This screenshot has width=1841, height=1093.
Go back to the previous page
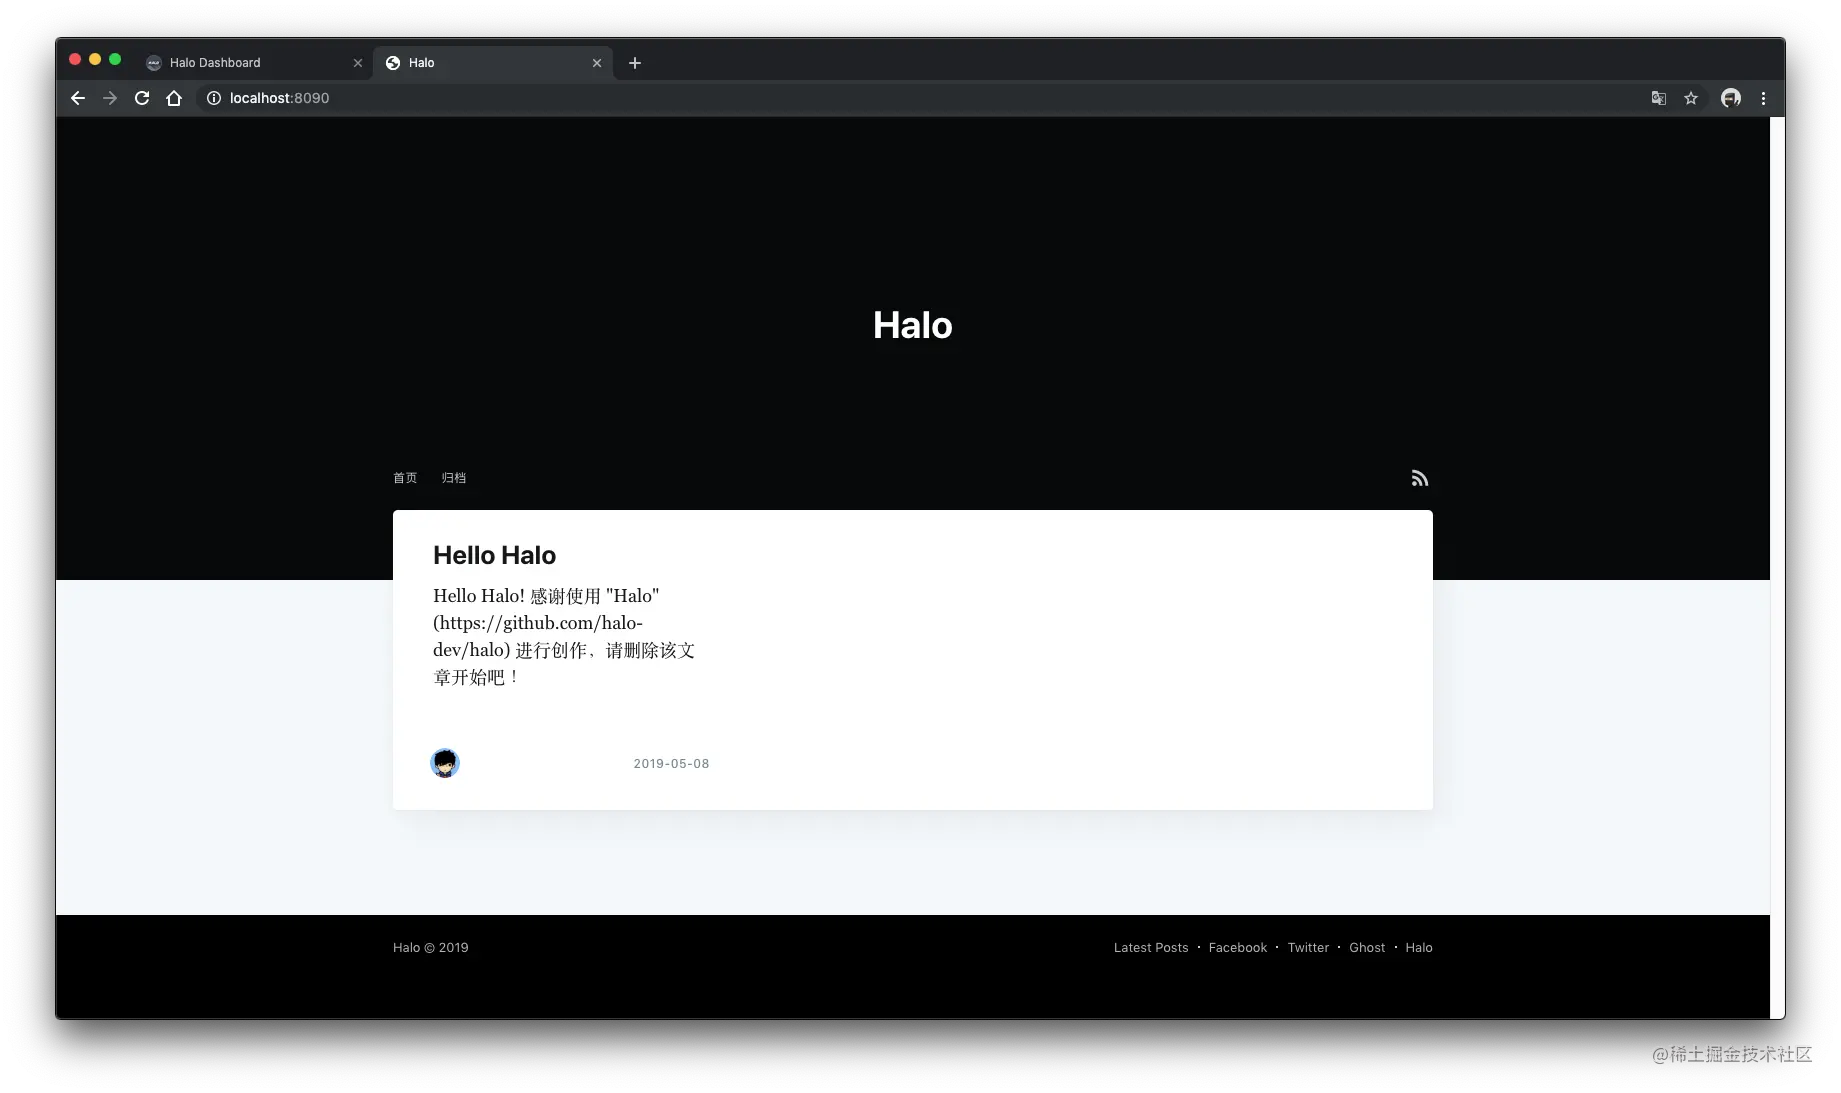point(78,98)
